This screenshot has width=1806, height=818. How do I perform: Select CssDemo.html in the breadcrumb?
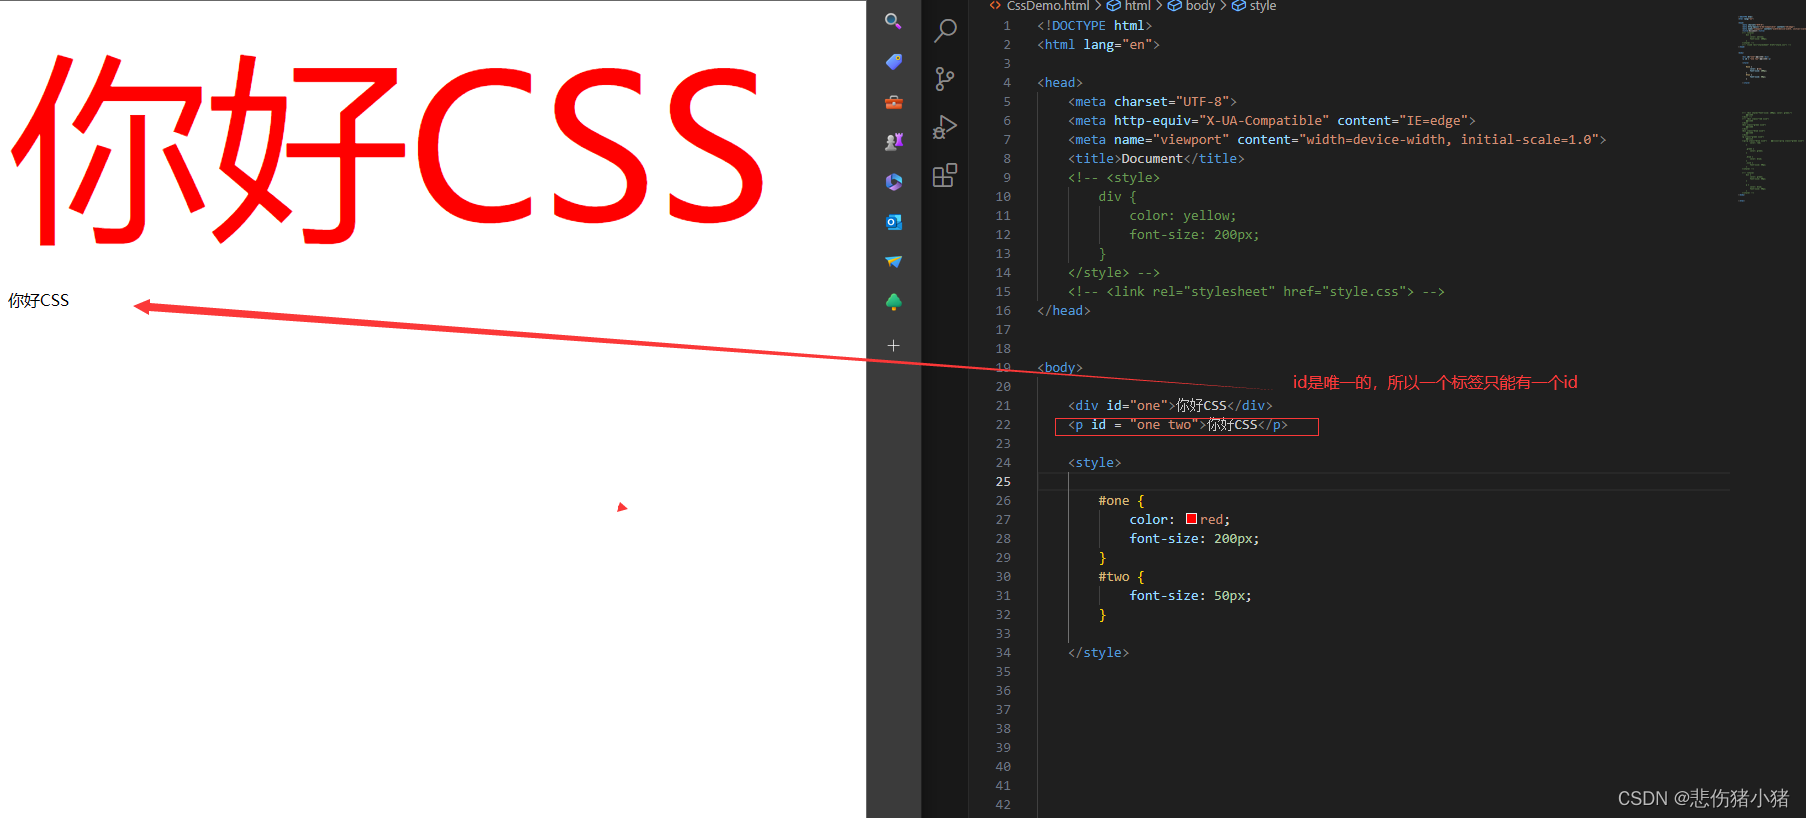pyautogui.click(x=1047, y=6)
